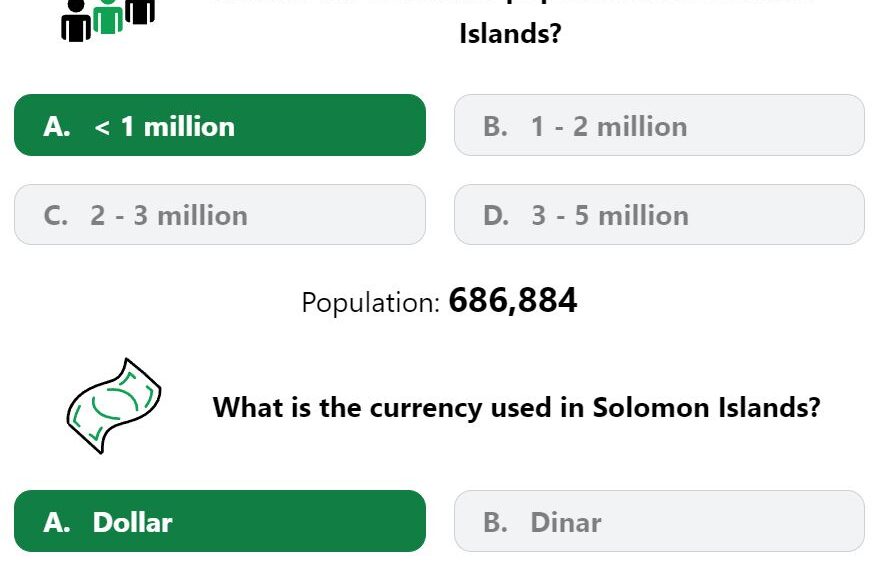Image resolution: width=874 pixels, height=570 pixels.
Task: Click the letter "B." beside Dinar
Action: [496, 523]
